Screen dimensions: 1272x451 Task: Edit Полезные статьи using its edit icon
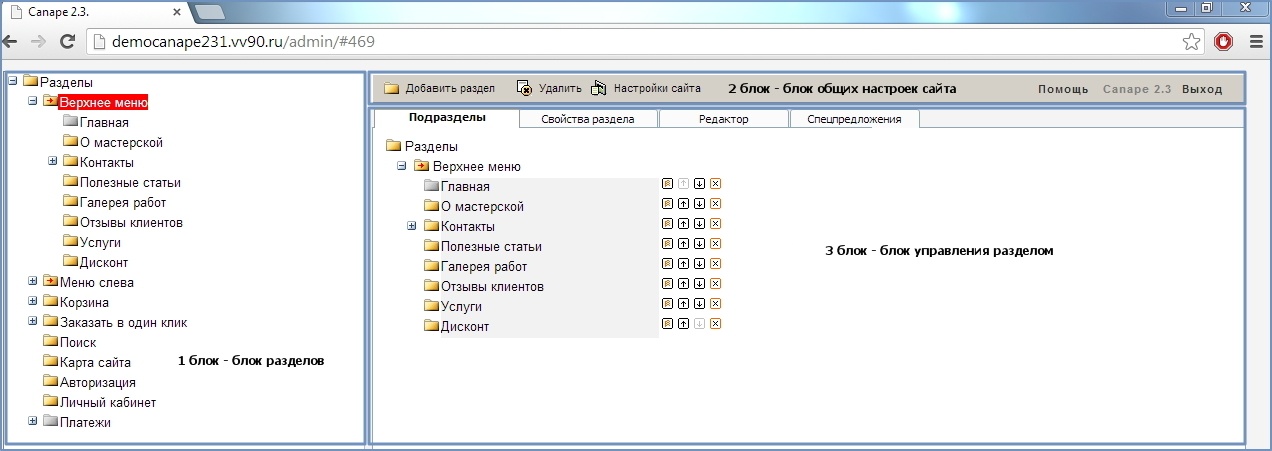tap(667, 244)
